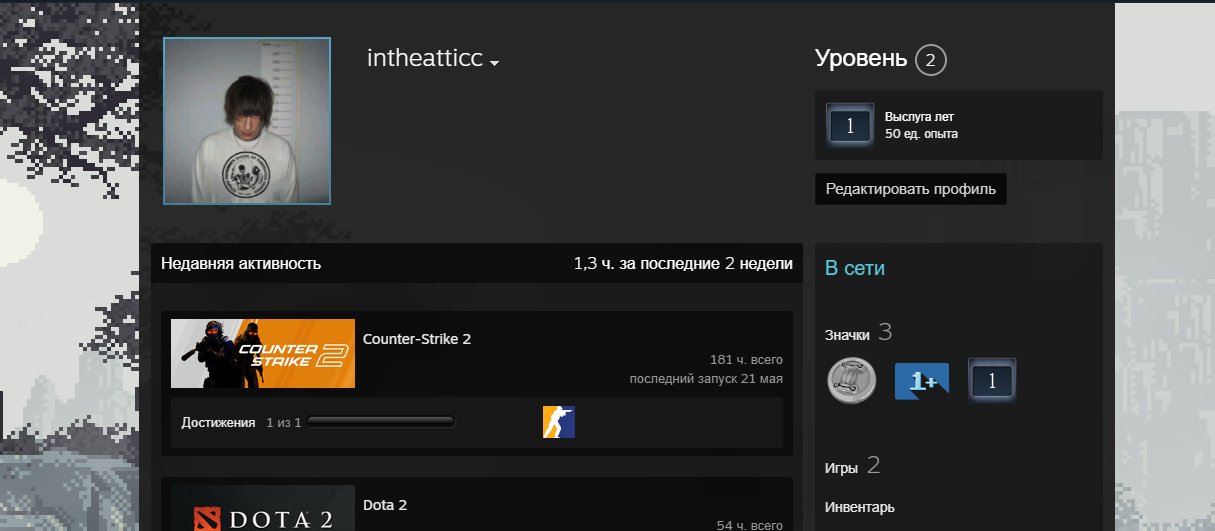
Task: Open the intheatticc profile avatar picture
Action: 247,121
